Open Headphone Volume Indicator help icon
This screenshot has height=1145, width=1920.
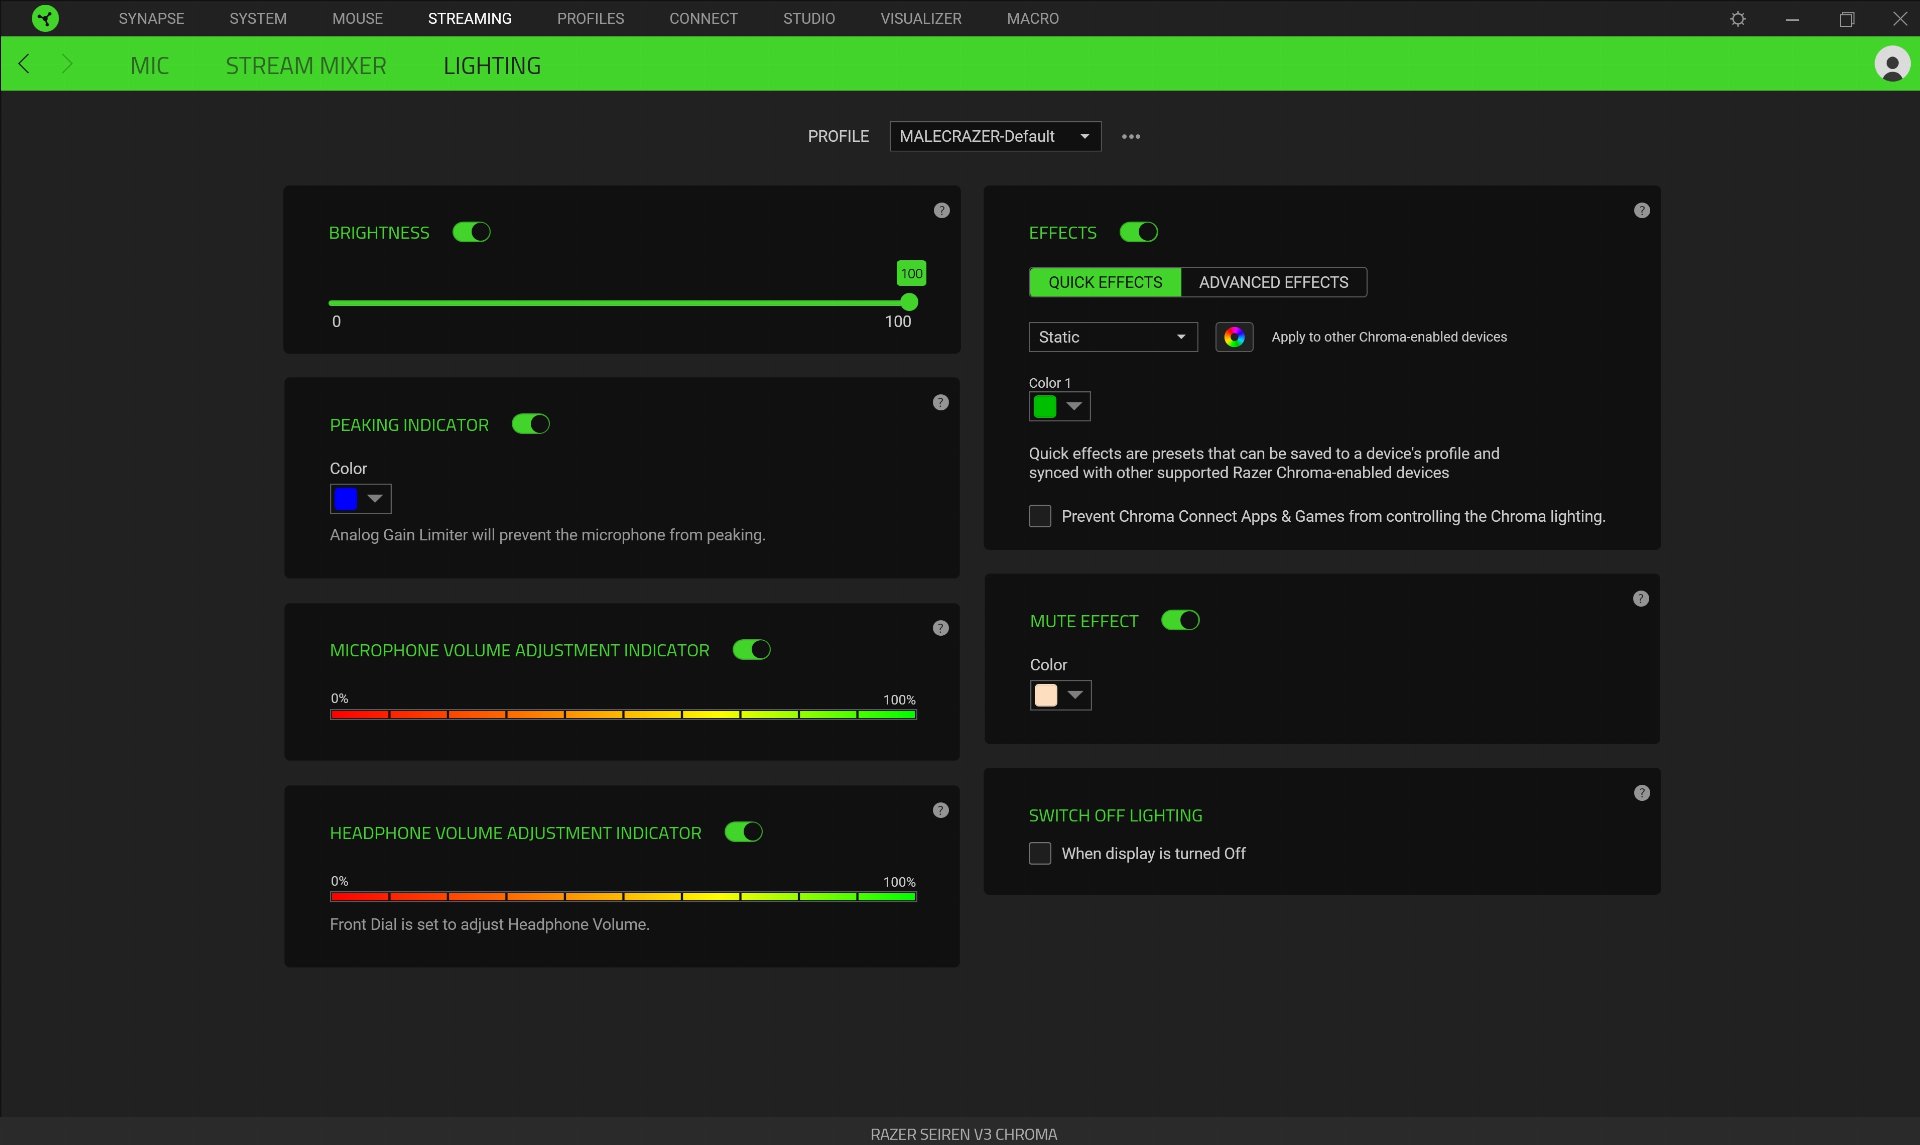click(940, 810)
